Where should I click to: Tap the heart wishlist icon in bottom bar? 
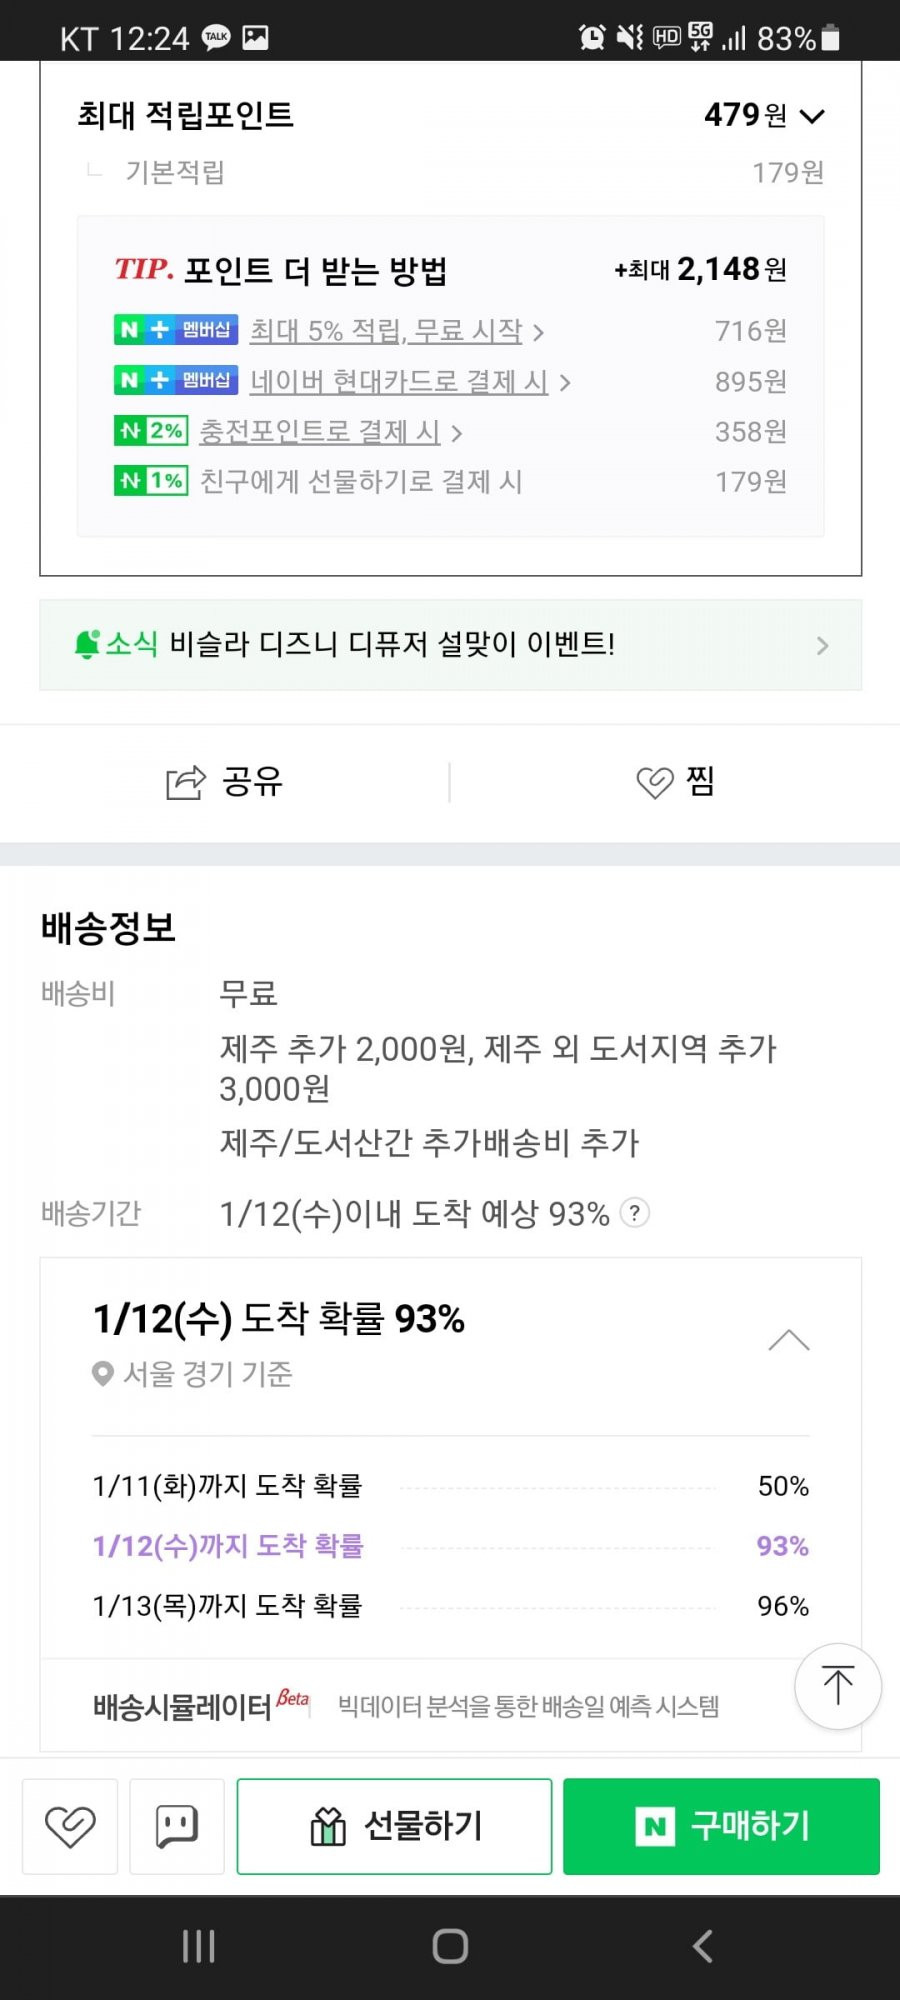[70, 1826]
